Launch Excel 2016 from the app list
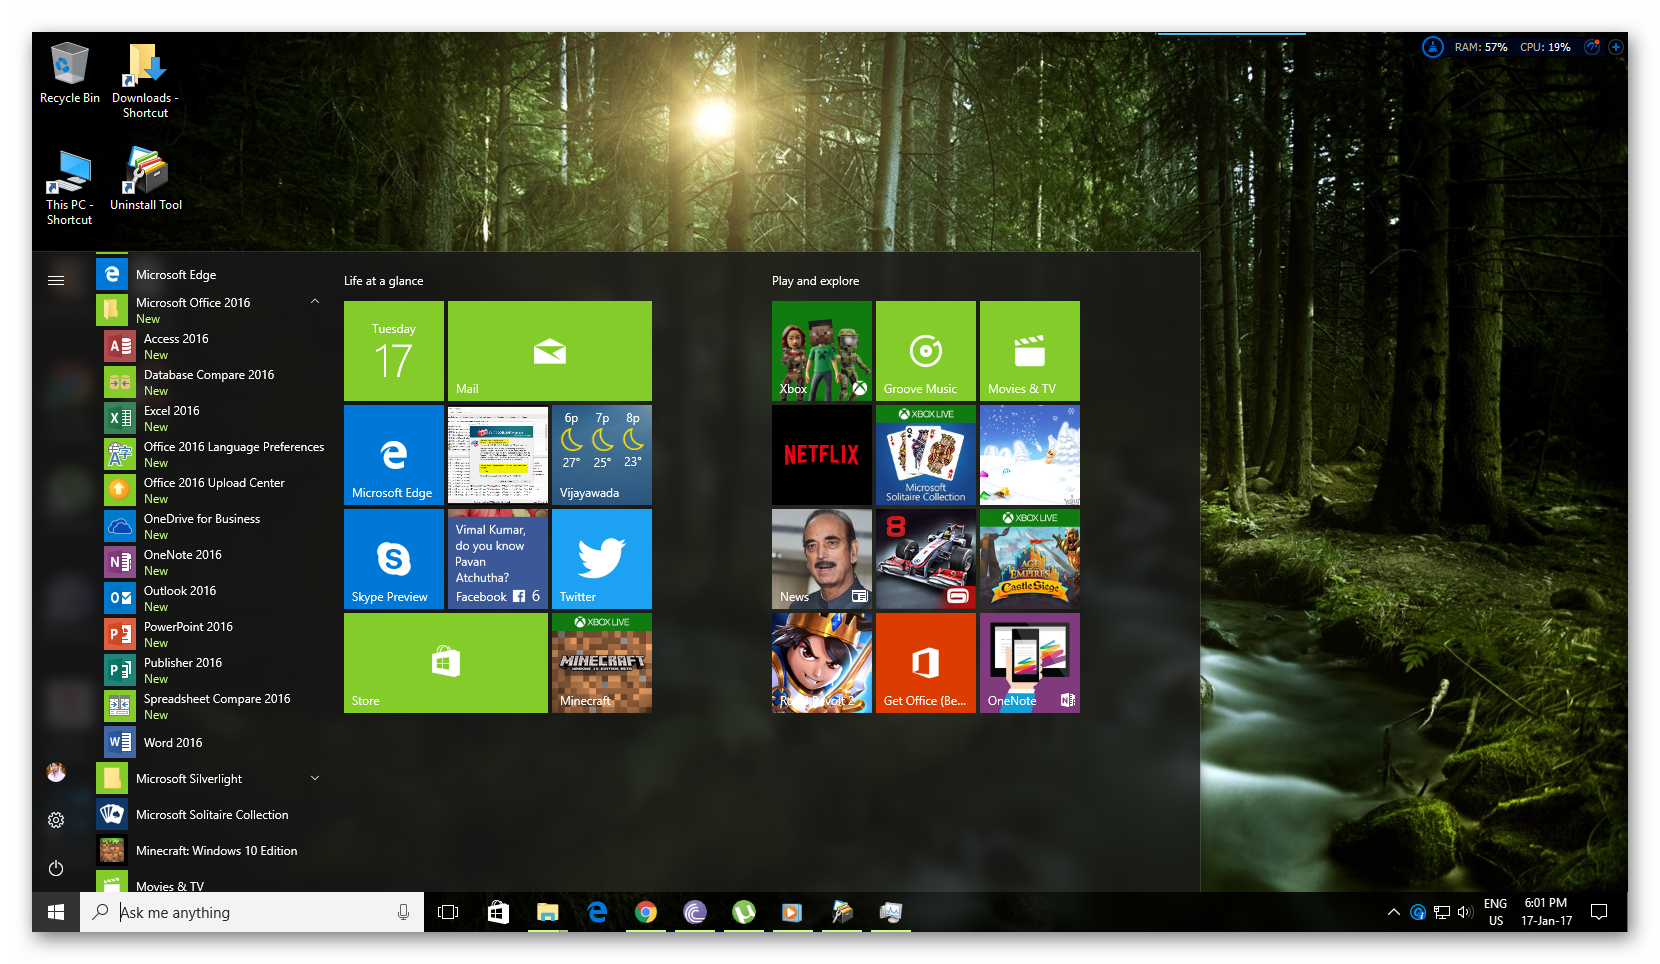 coord(216,418)
